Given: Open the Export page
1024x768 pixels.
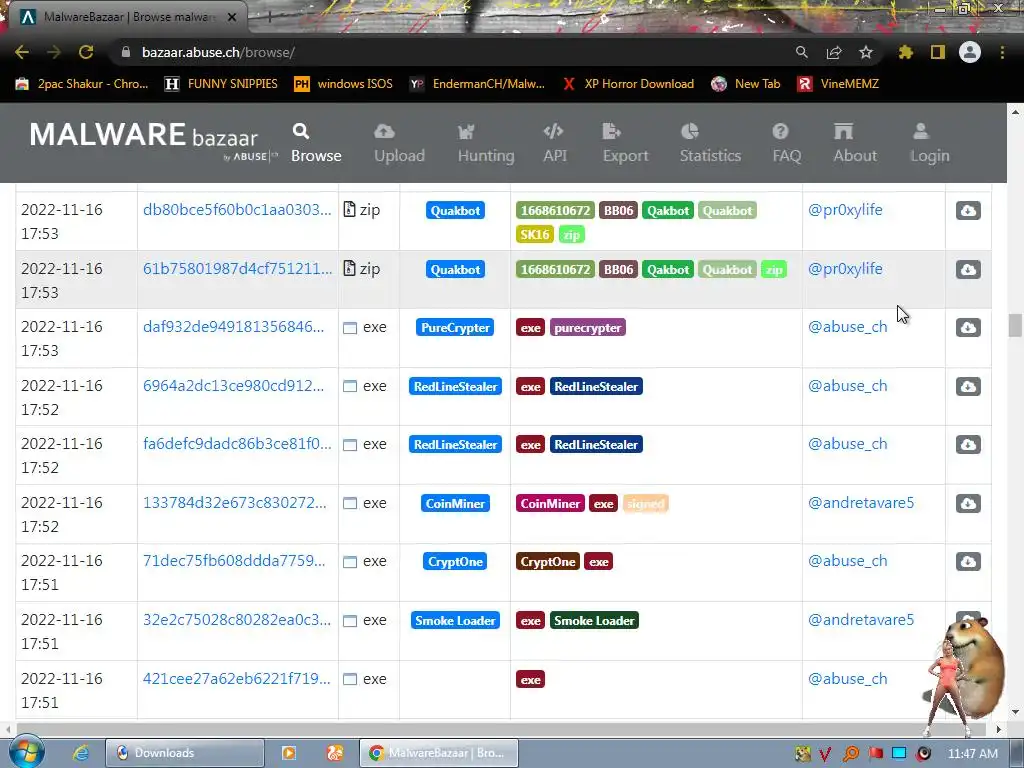Looking at the screenshot, I should pos(625,143).
